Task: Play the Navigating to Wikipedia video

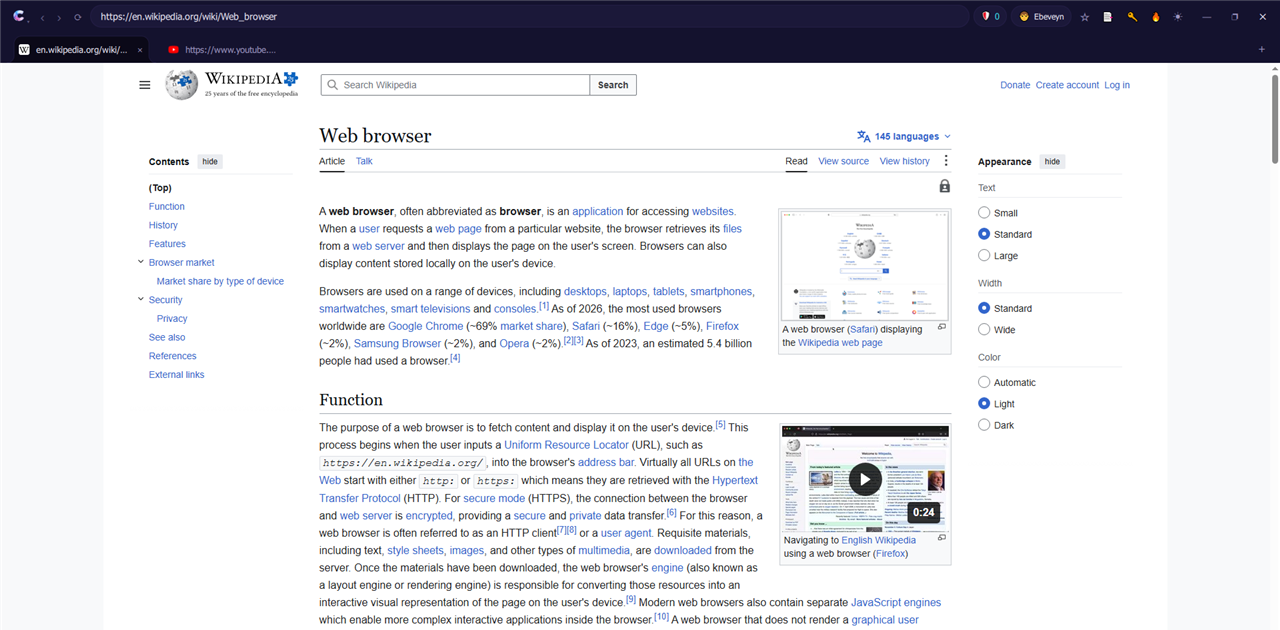Action: (866, 479)
